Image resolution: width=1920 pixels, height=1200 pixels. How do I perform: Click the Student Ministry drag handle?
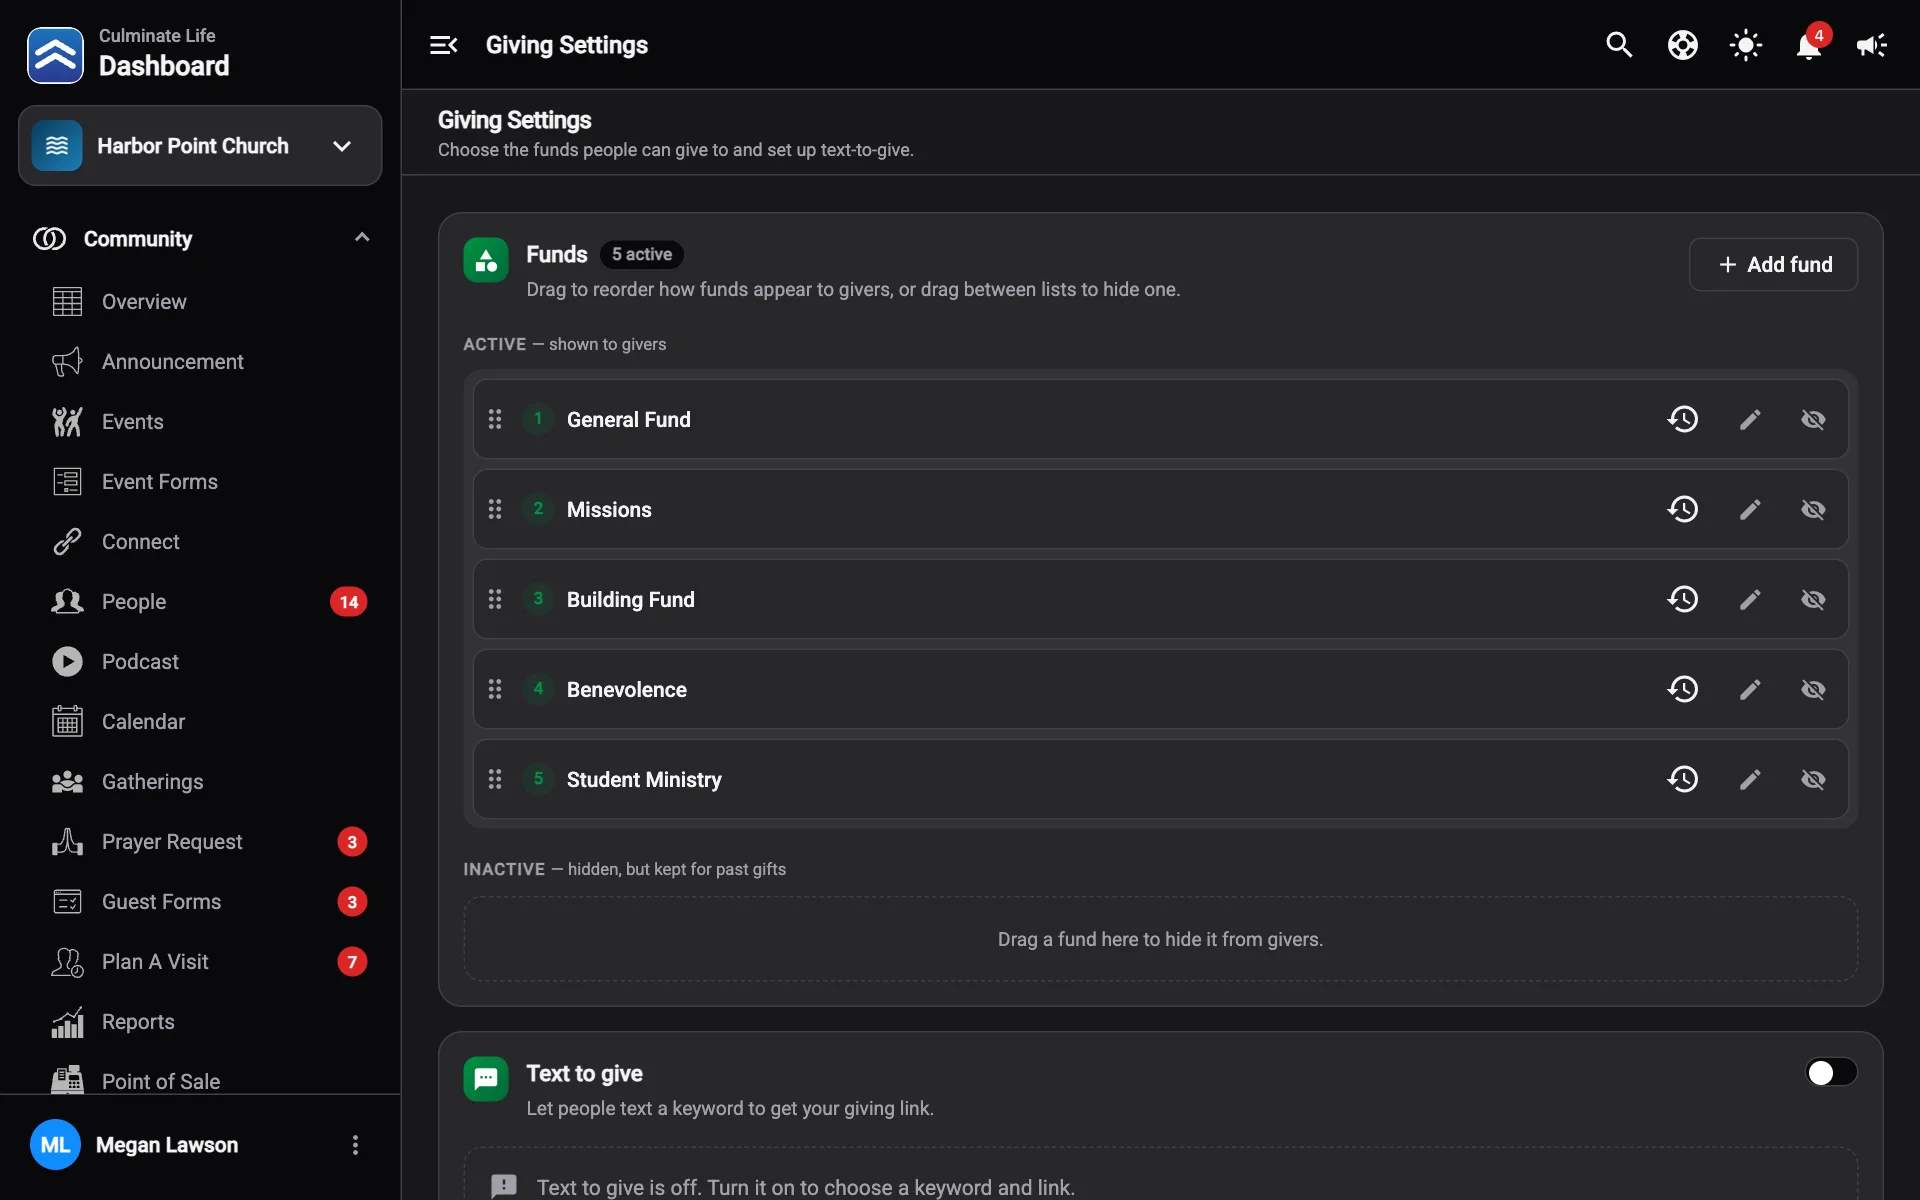[495, 779]
